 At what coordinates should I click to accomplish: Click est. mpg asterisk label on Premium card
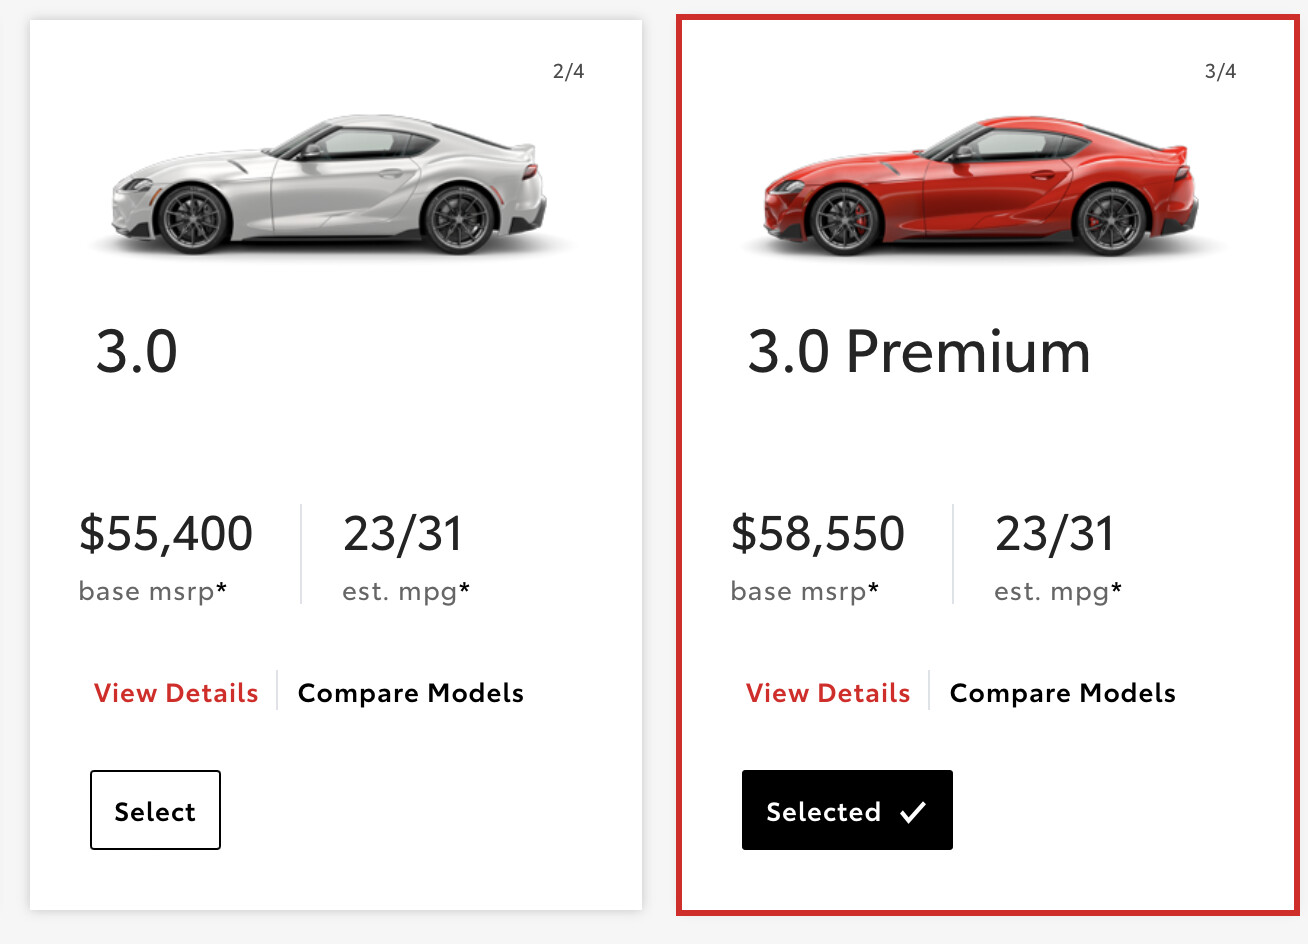[x=1058, y=592]
